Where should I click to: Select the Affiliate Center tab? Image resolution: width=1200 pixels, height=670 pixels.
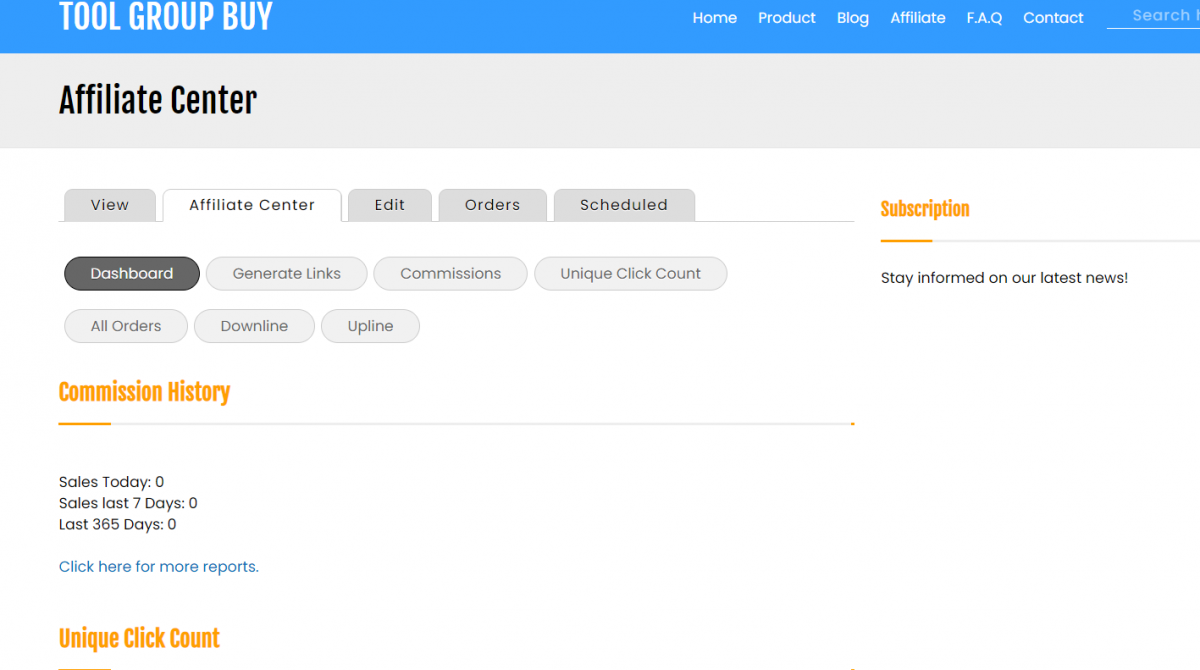[x=252, y=205]
